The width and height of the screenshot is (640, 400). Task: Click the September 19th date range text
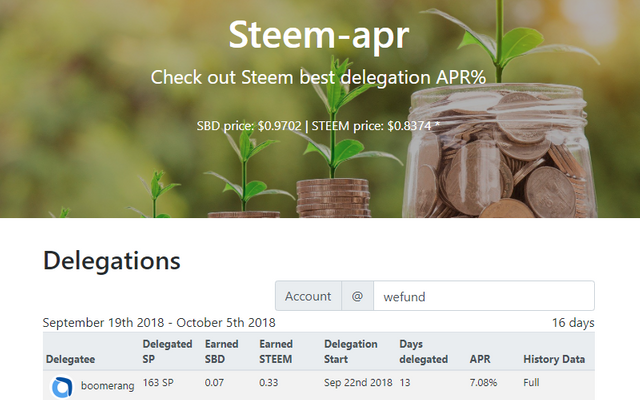(x=159, y=322)
